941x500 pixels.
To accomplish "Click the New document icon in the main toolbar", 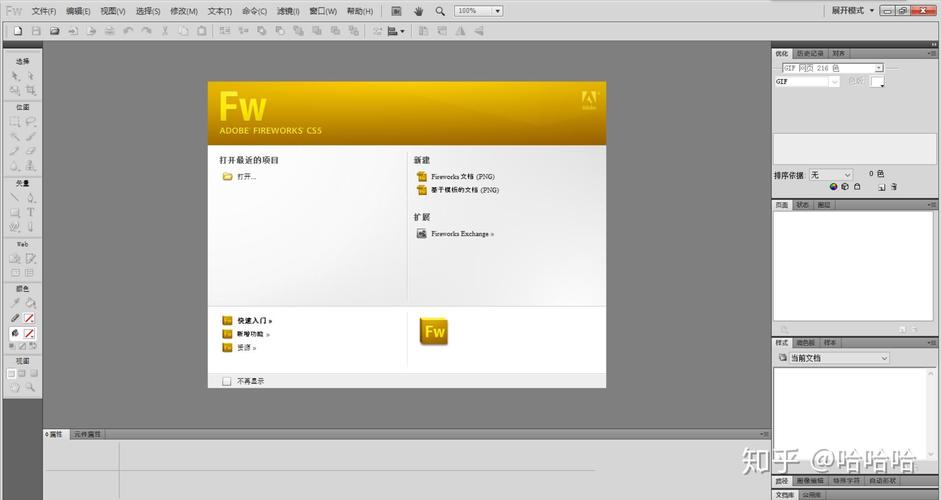I will 17,31.
